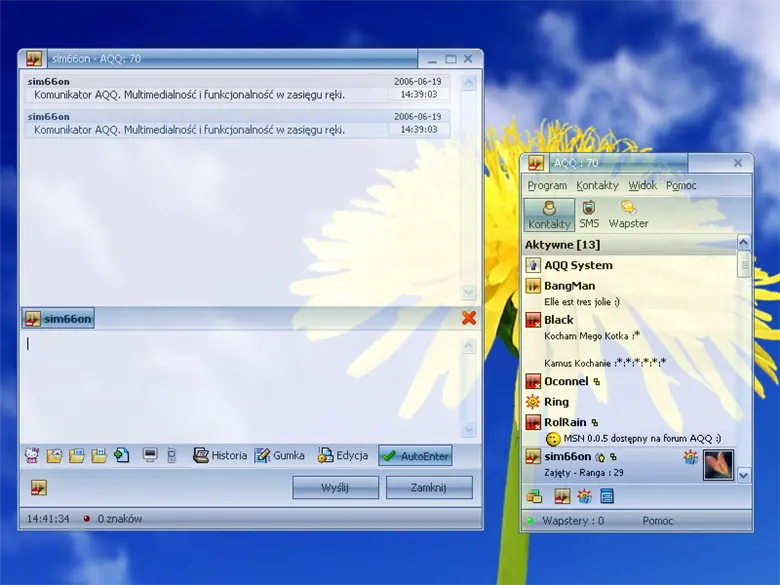Click sim66on's busy status icon in list
Image resolution: width=780 pixels, height=585 pixels.
coord(533,457)
